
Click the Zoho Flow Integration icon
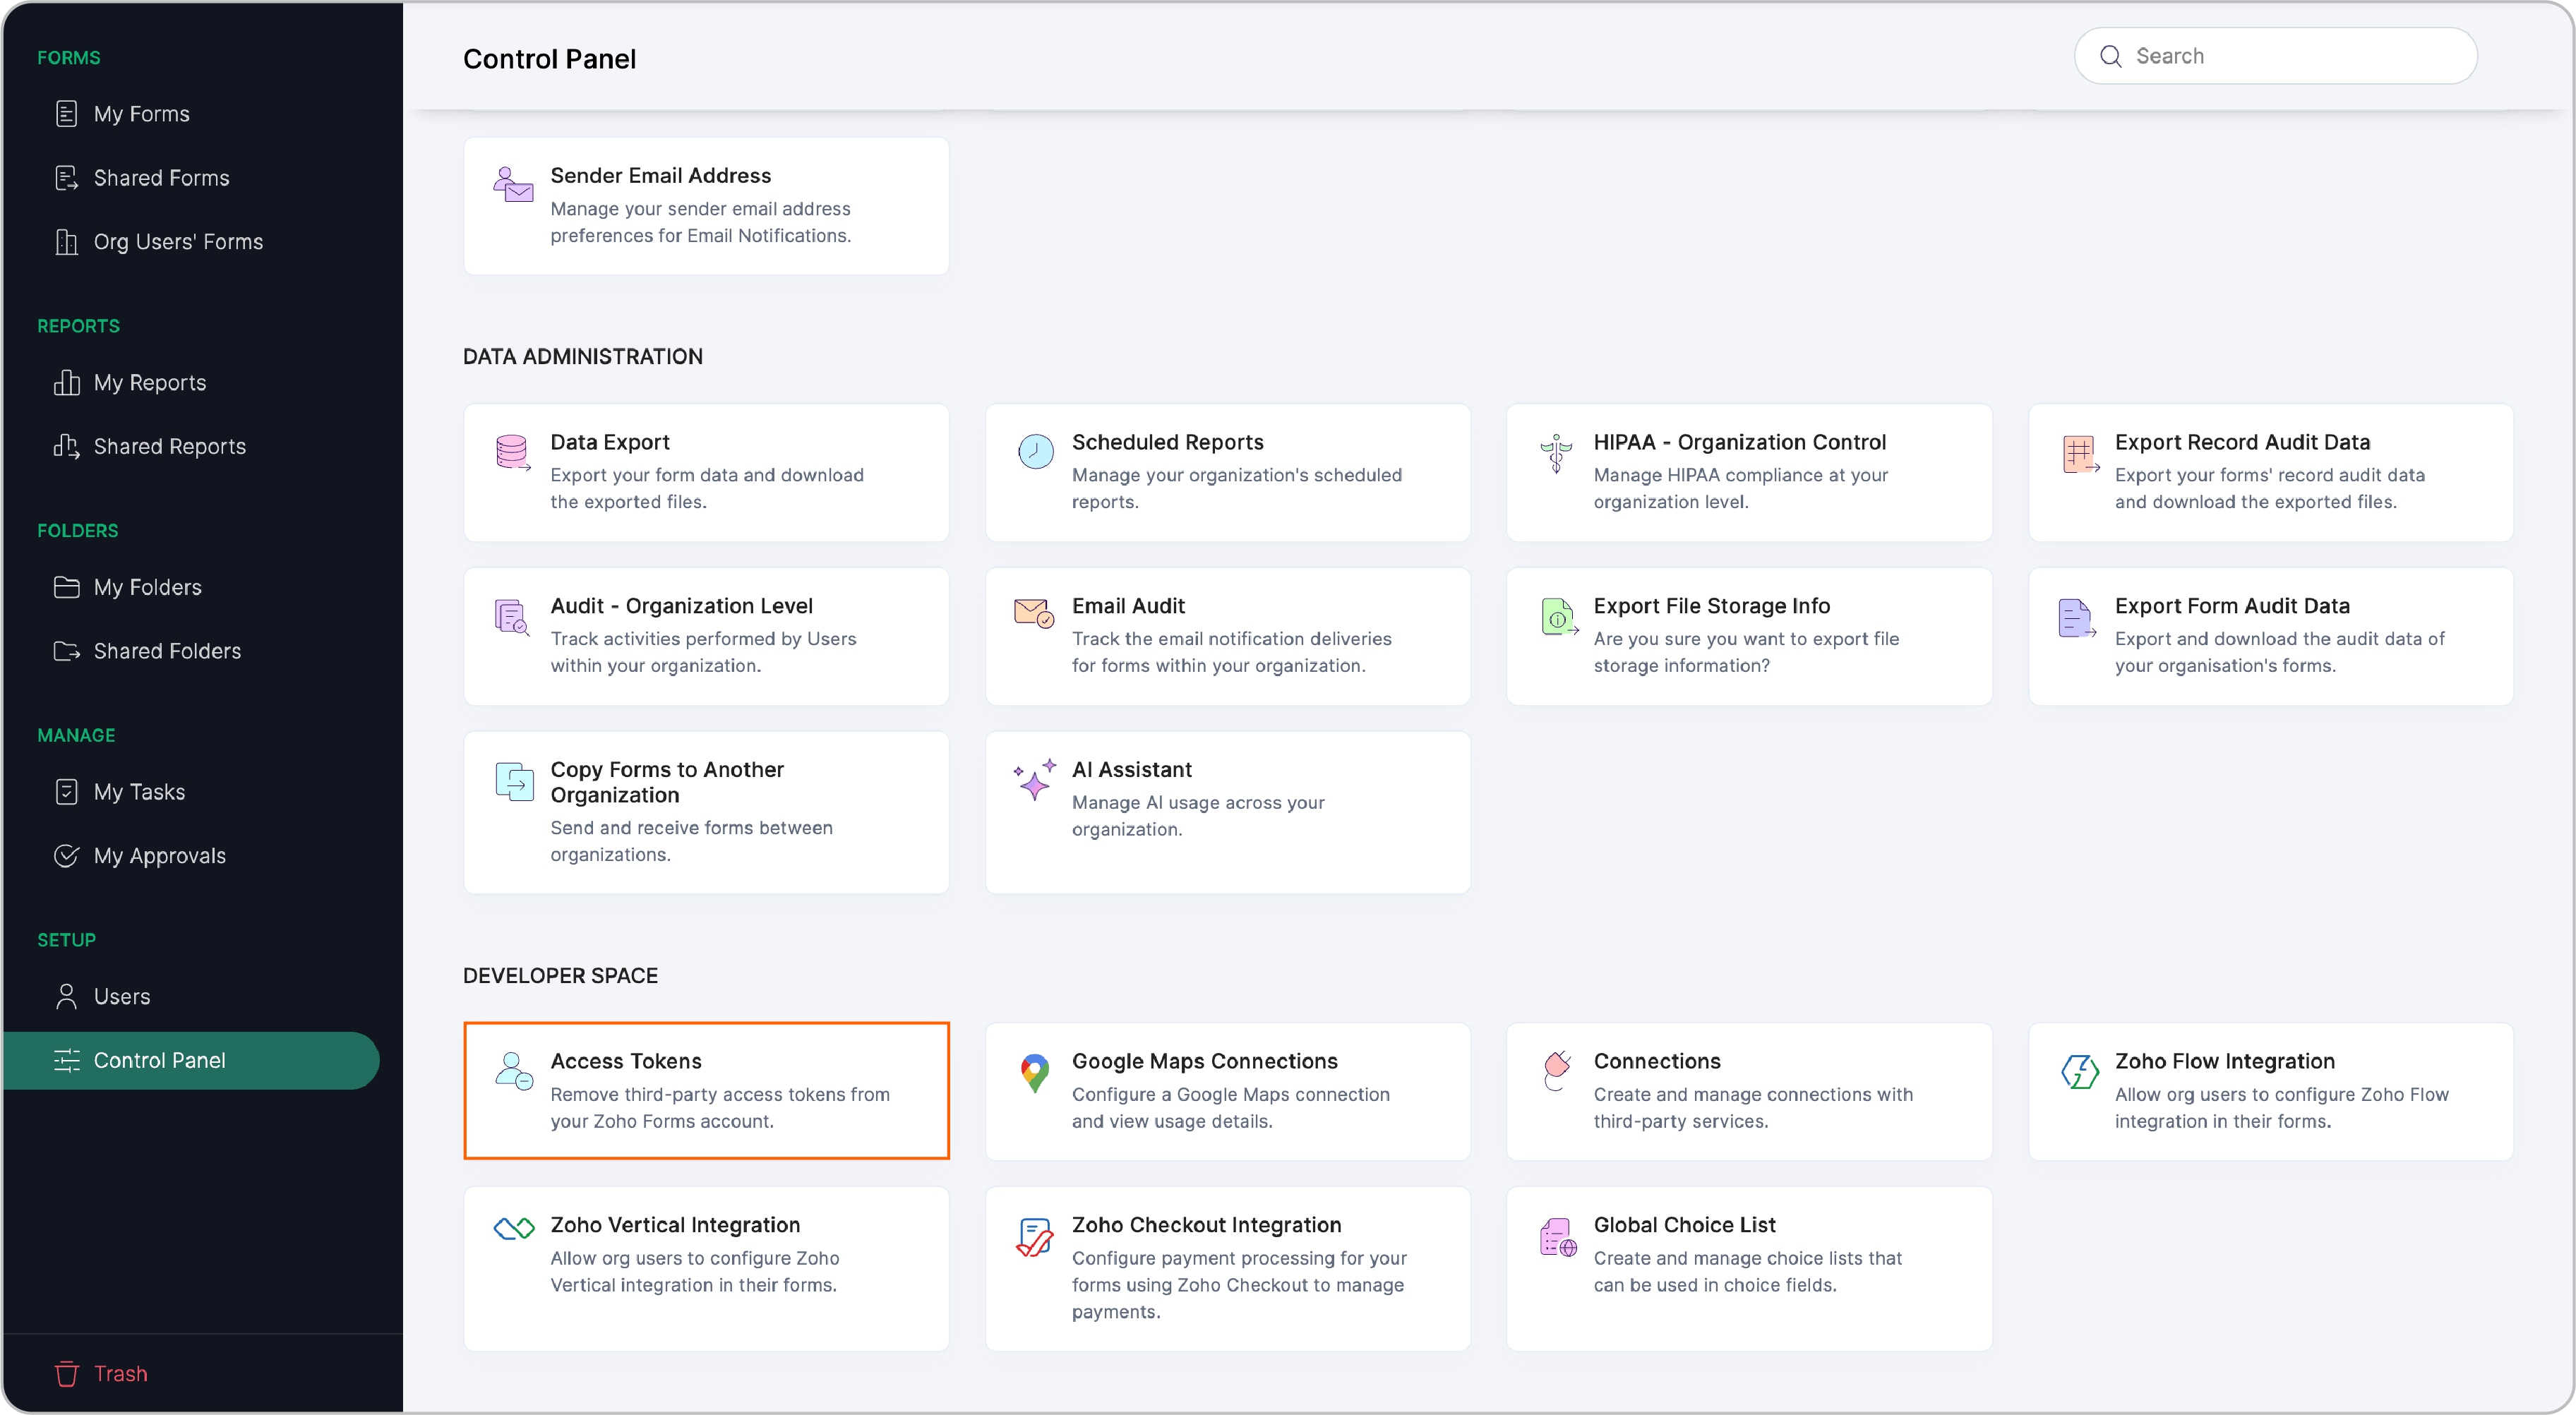tap(2079, 1071)
